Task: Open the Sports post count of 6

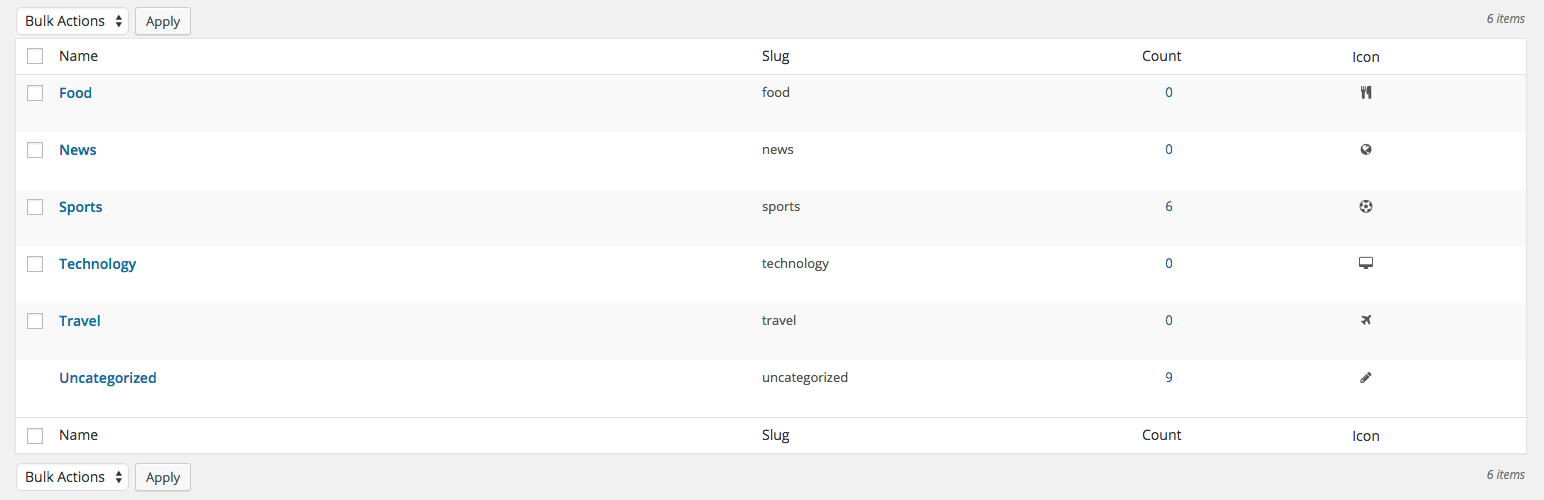Action: [1169, 207]
